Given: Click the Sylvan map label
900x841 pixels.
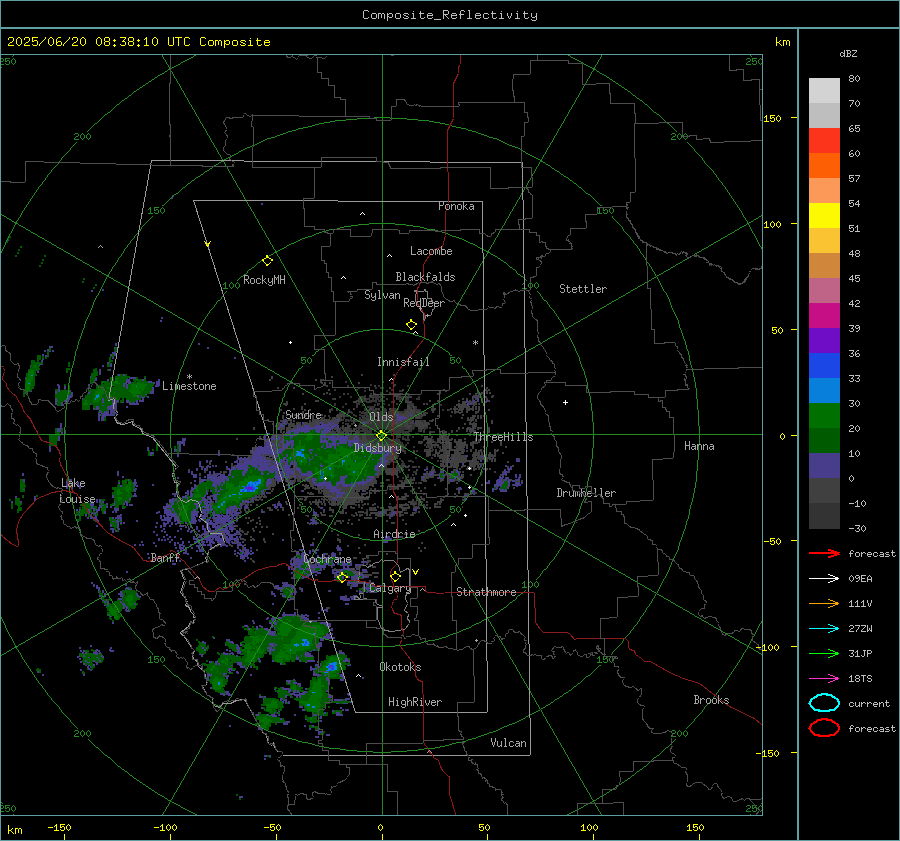Looking at the screenshot, I should pos(382,295).
